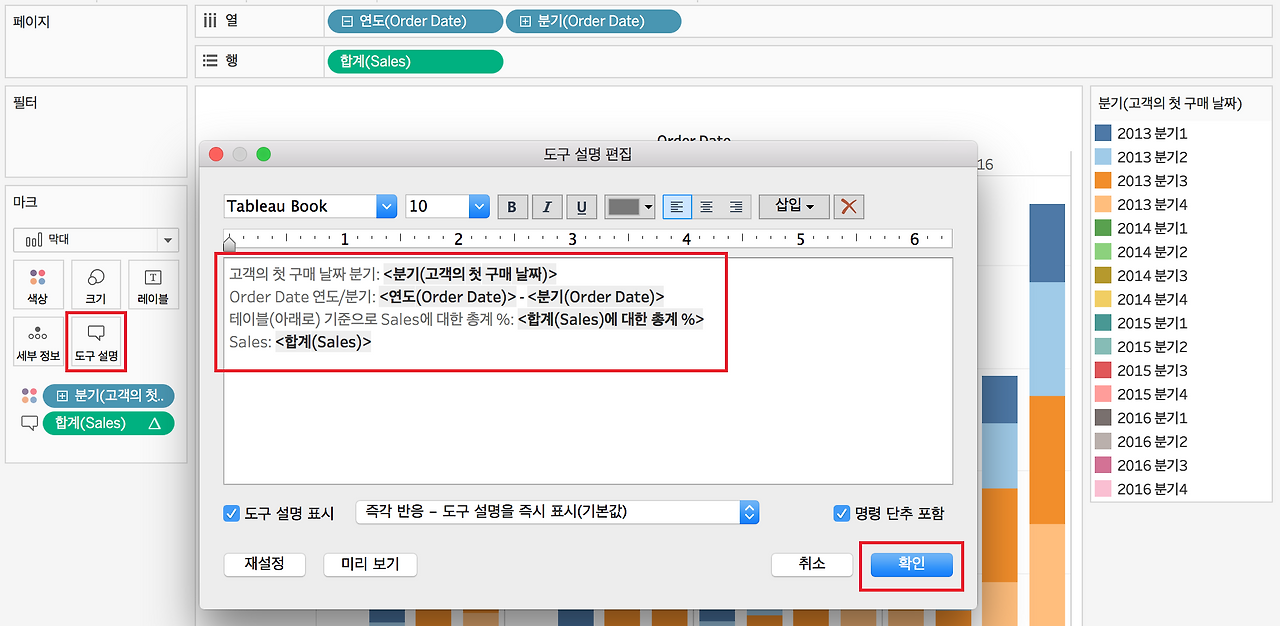Open the 막대 mark type dropdown
Viewport: 1280px width, 626px height.
96,240
